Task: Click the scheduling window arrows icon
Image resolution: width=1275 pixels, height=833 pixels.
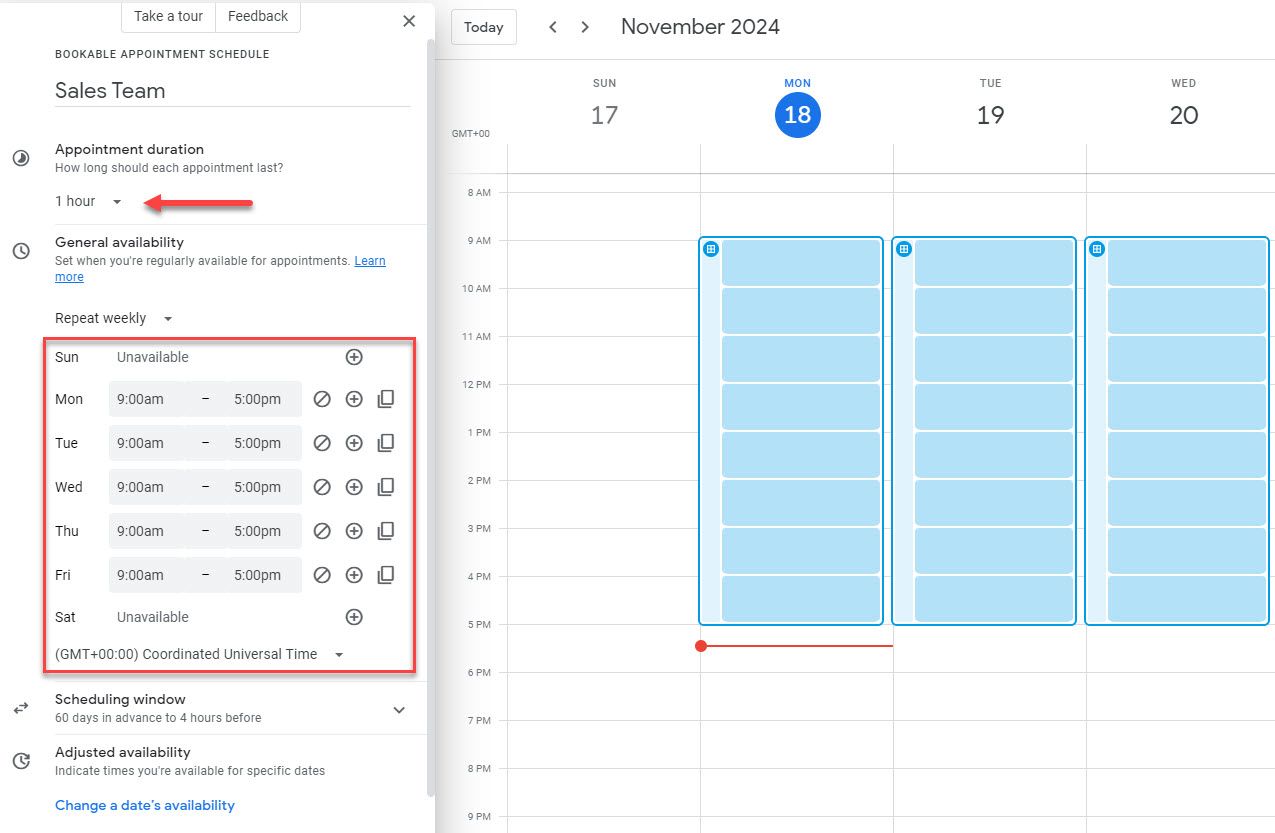Action: [x=21, y=708]
